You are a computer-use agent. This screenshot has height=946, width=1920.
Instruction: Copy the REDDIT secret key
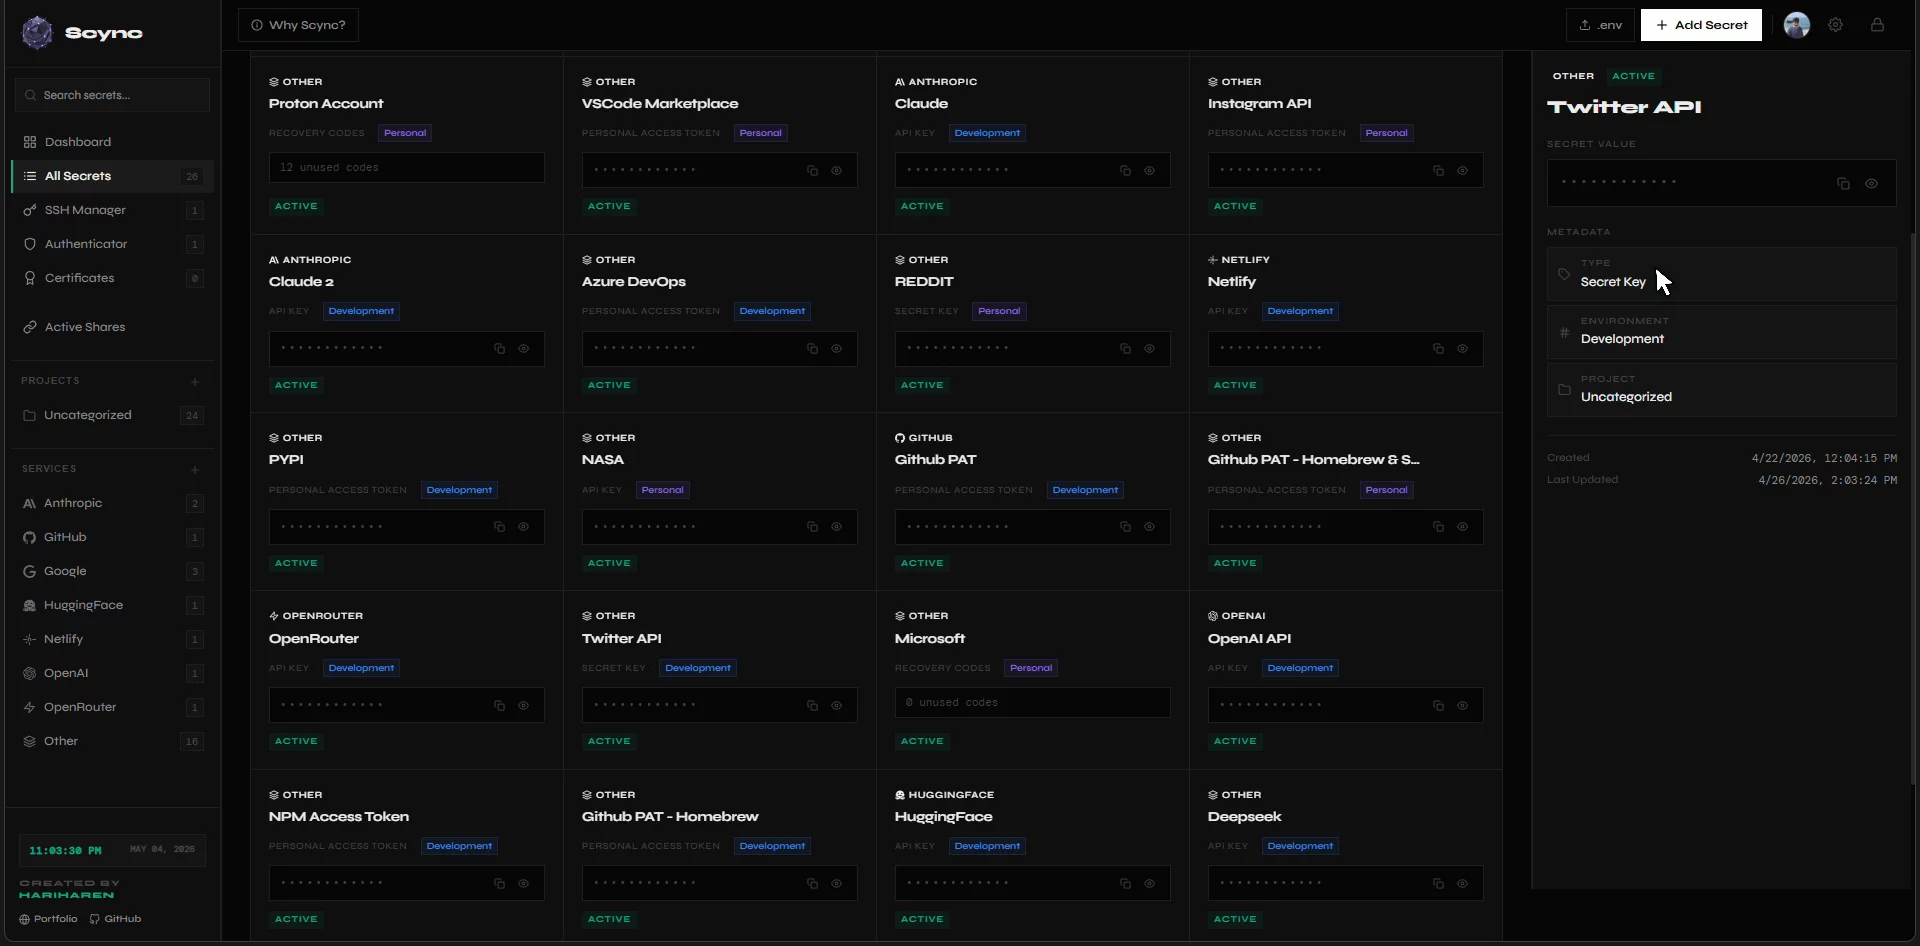pos(1125,349)
